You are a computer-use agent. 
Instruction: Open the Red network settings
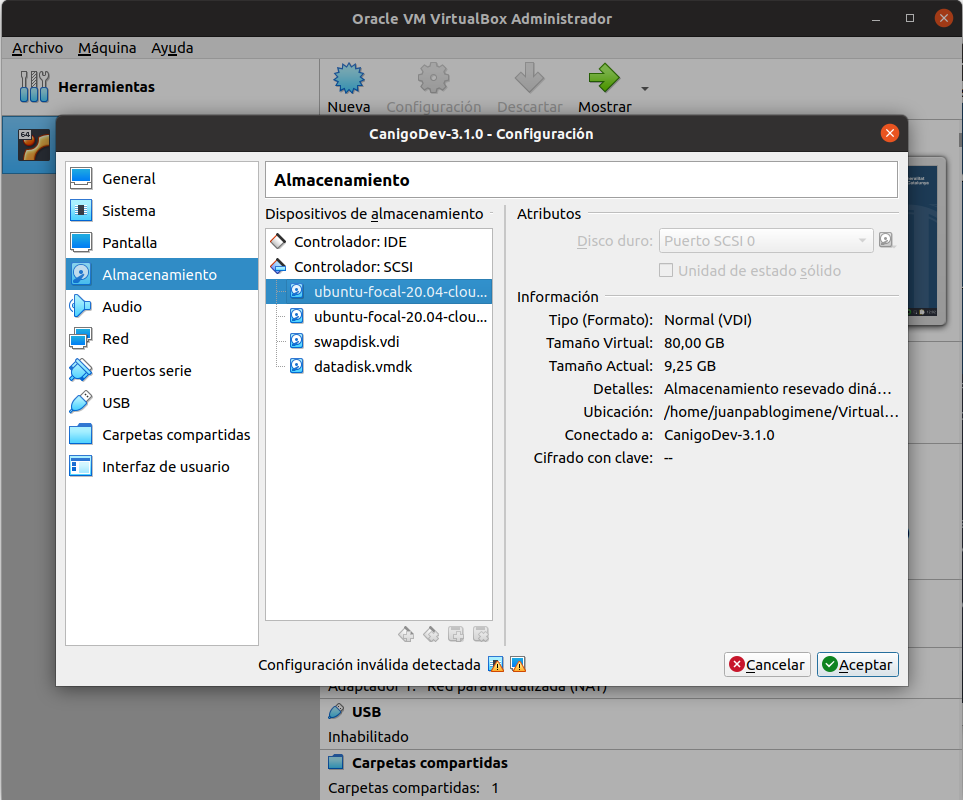(x=162, y=338)
